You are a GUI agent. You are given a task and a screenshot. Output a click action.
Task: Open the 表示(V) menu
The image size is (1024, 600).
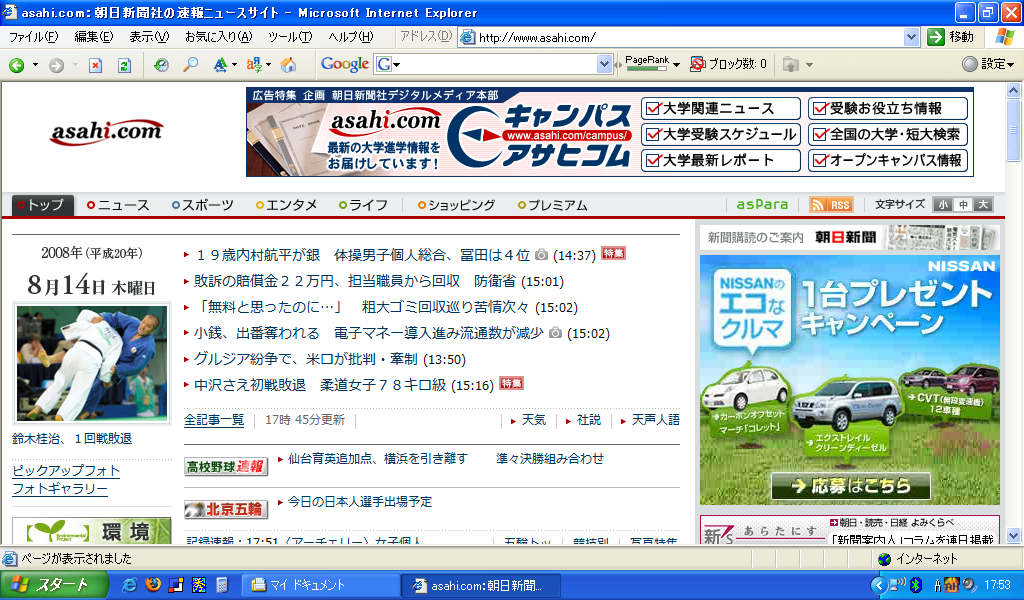(x=149, y=37)
